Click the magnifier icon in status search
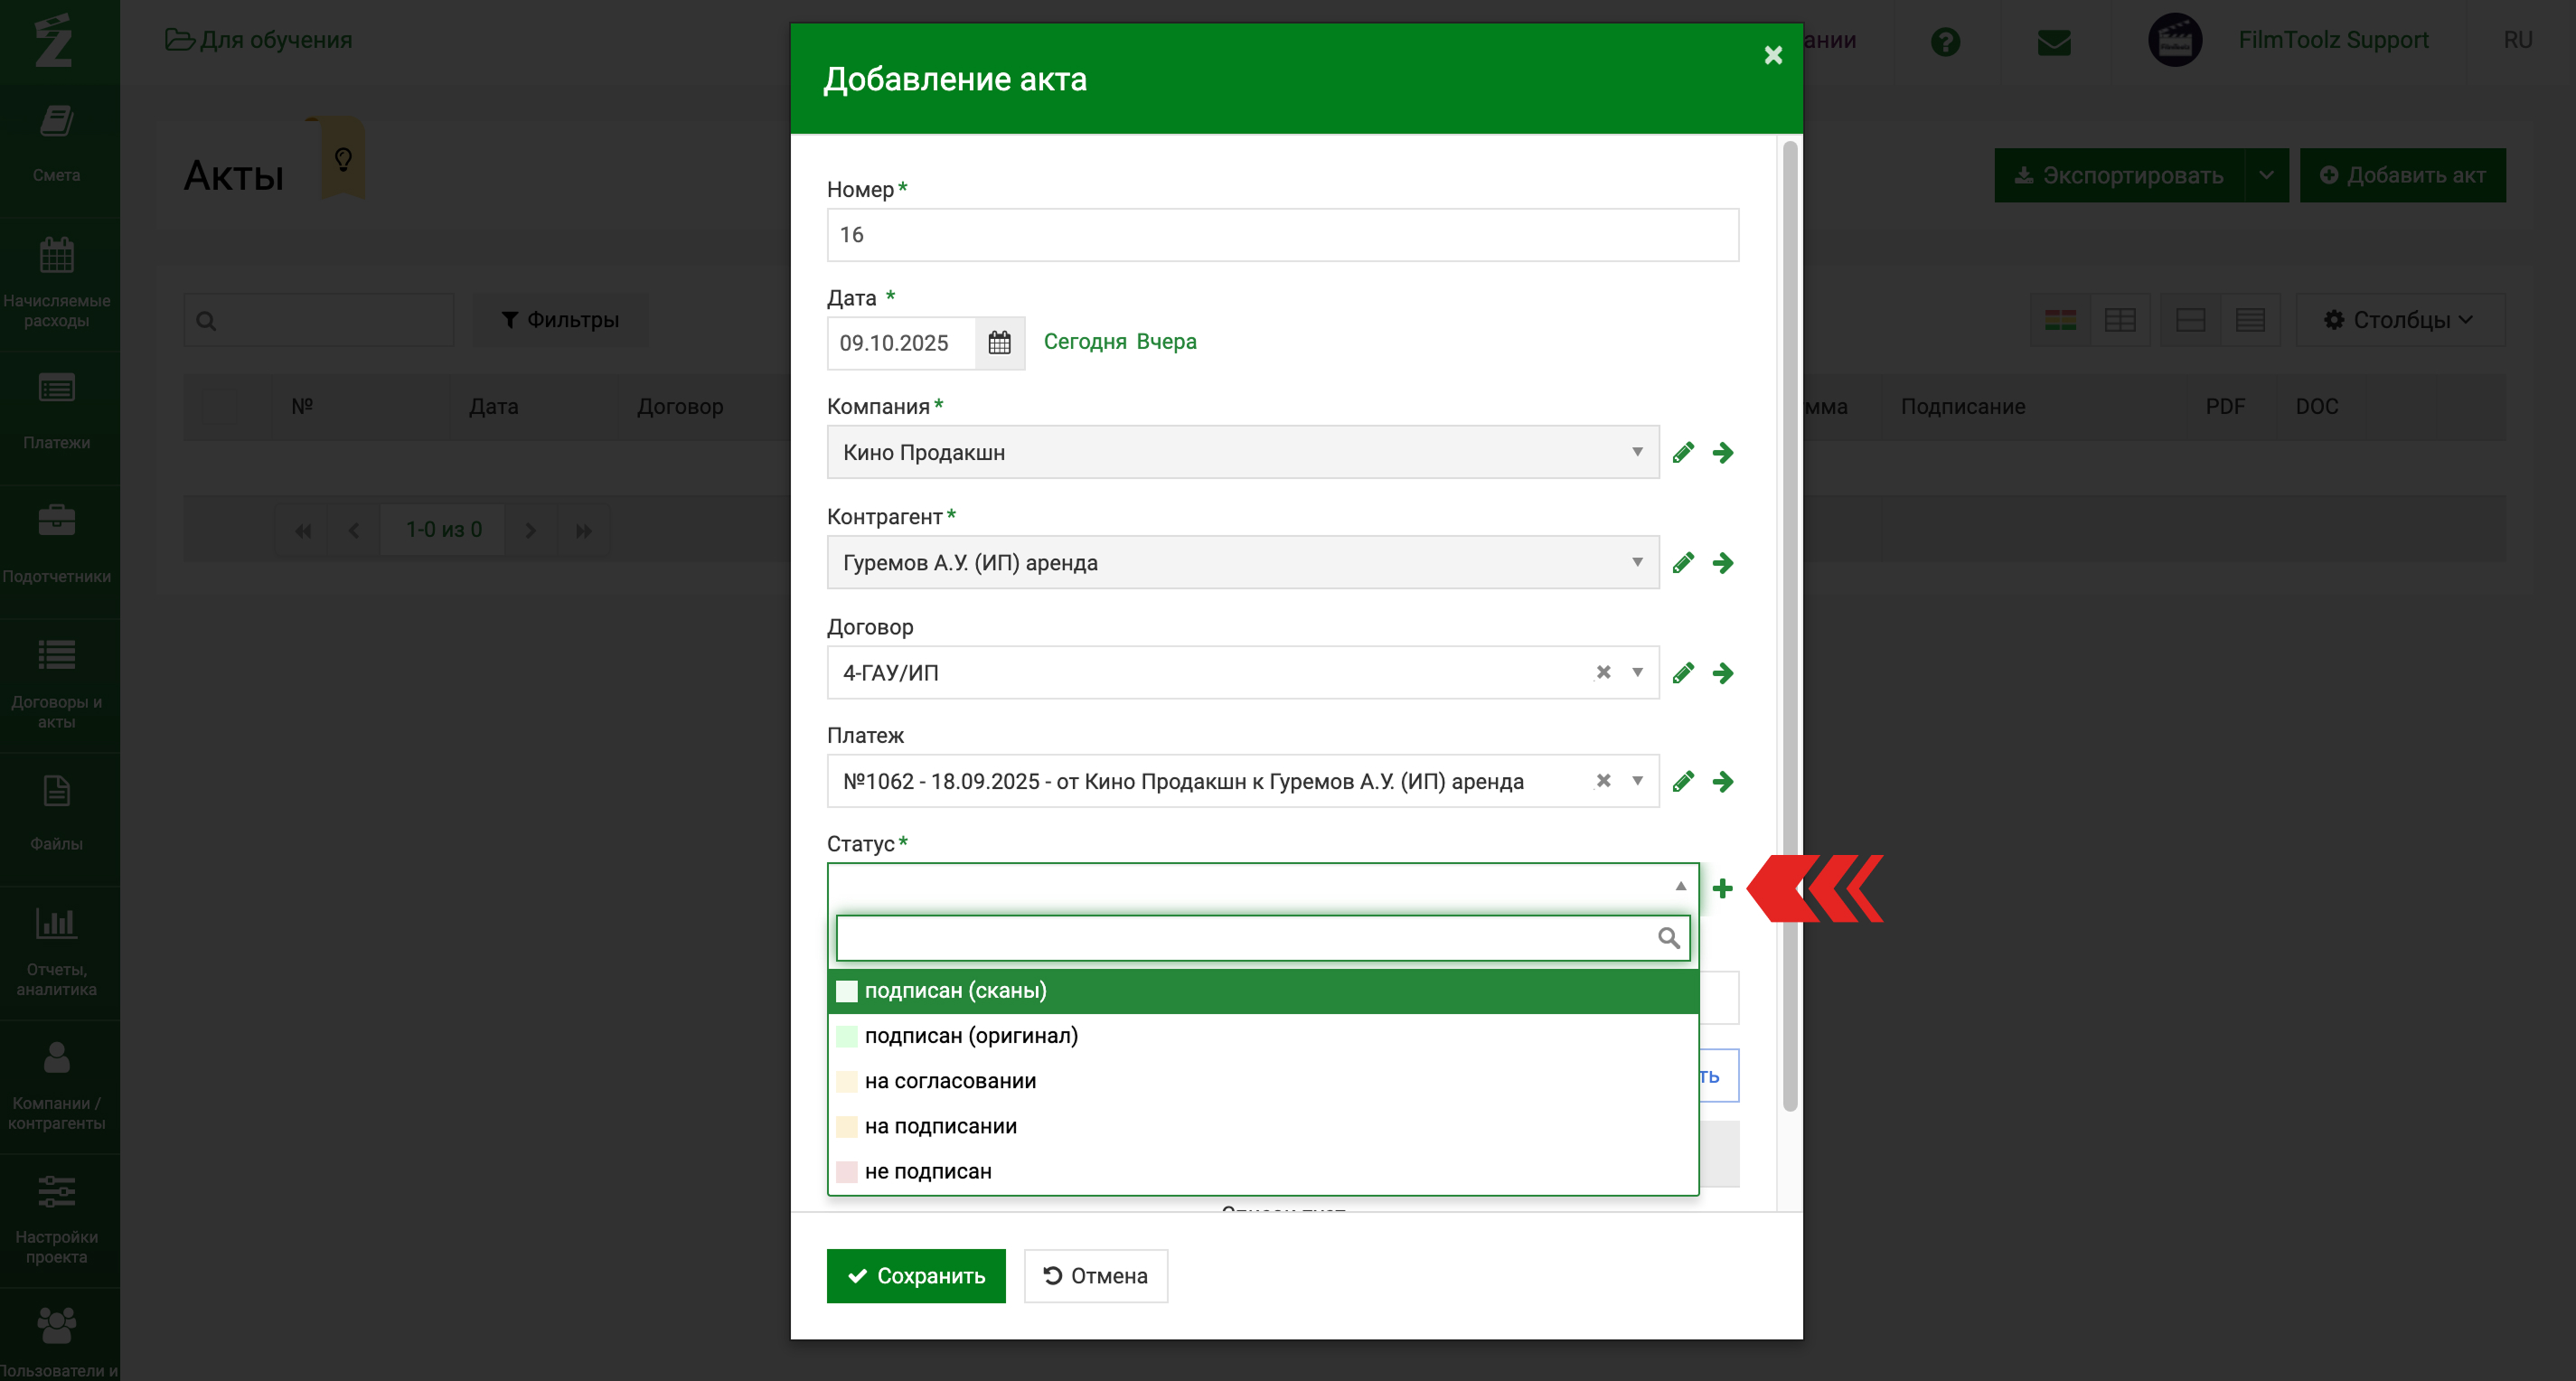2576x1381 pixels. pyautogui.click(x=1668, y=938)
